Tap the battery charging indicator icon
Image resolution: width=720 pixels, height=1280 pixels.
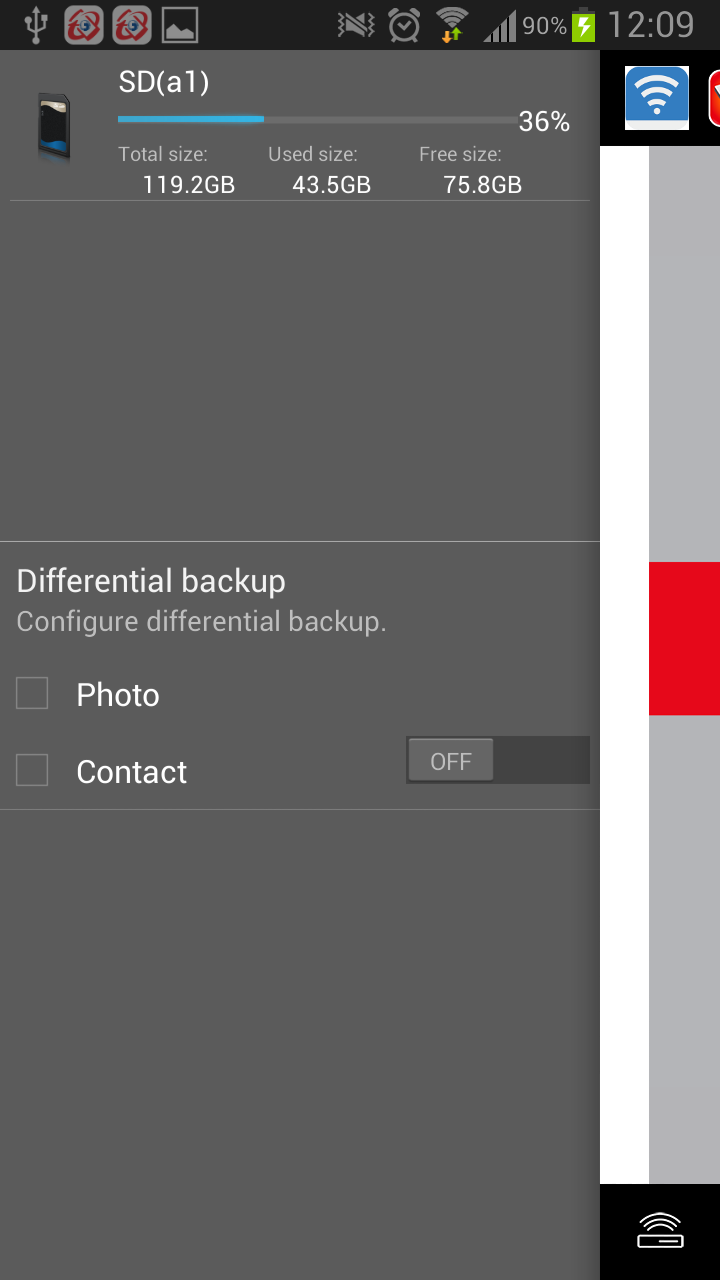coord(583,25)
